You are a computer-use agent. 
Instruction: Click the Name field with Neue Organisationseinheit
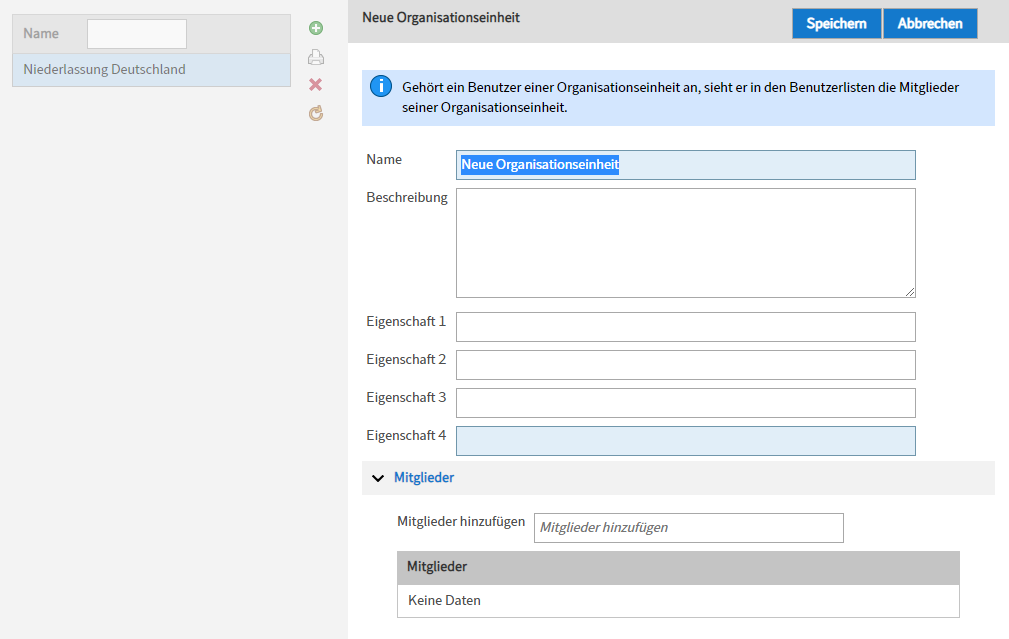point(685,165)
